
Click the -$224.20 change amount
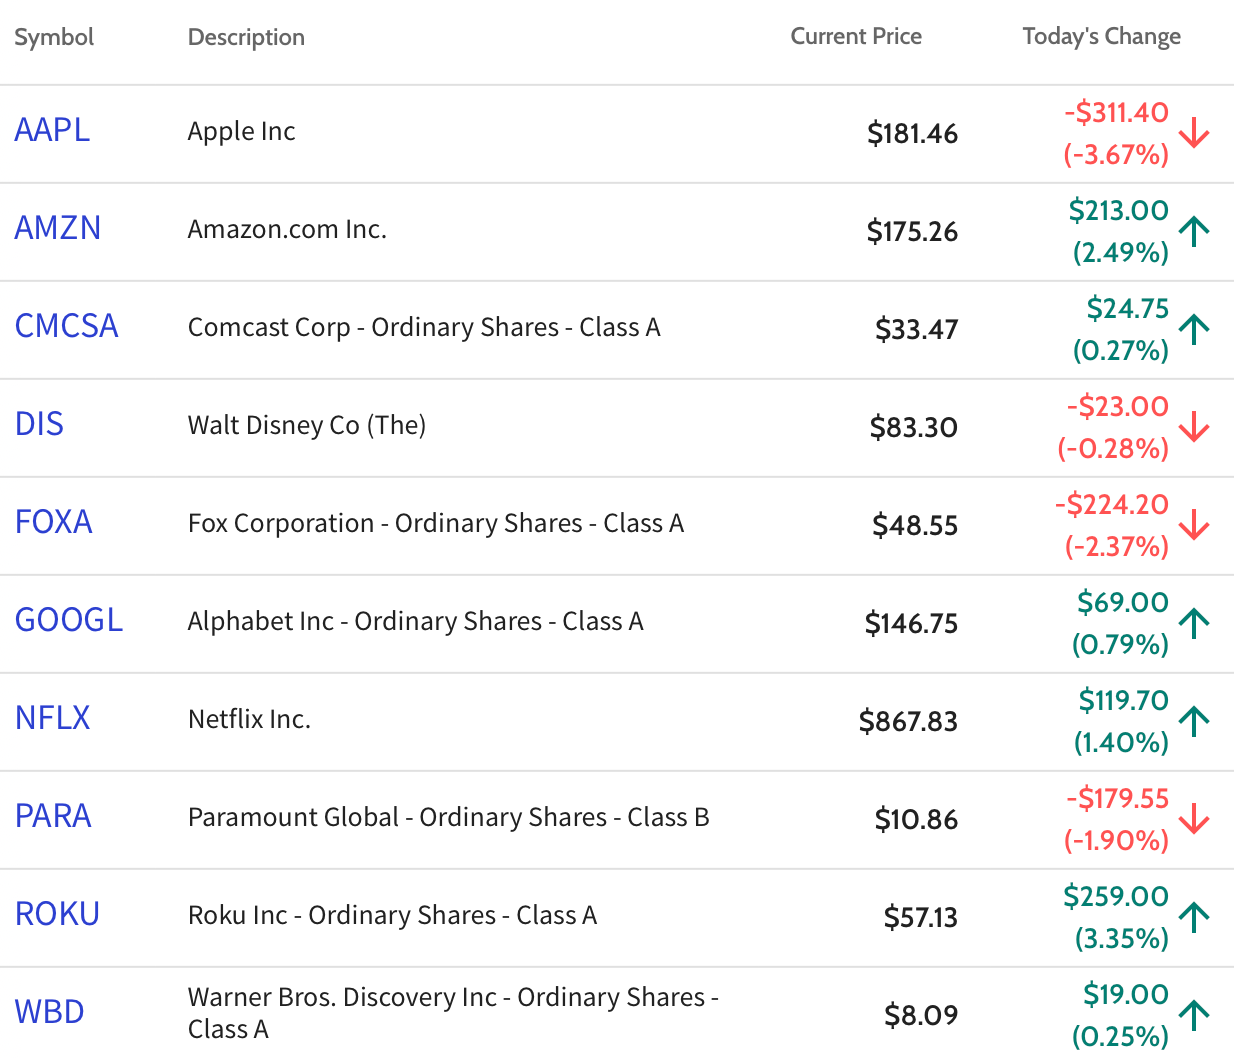[x=1112, y=504]
